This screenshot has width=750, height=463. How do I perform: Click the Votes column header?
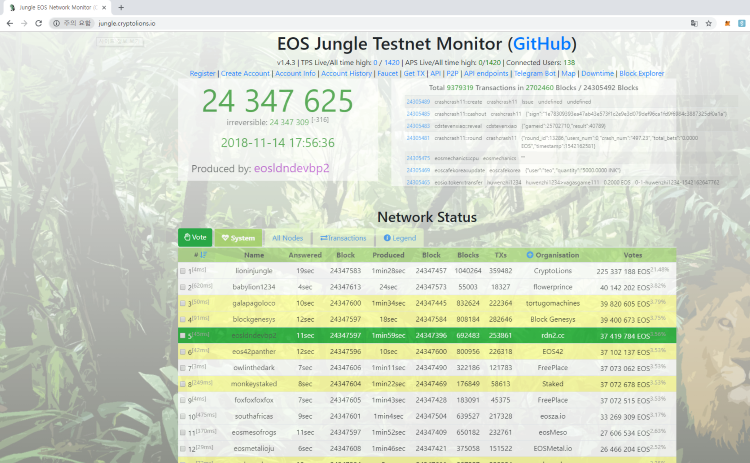click(x=632, y=255)
